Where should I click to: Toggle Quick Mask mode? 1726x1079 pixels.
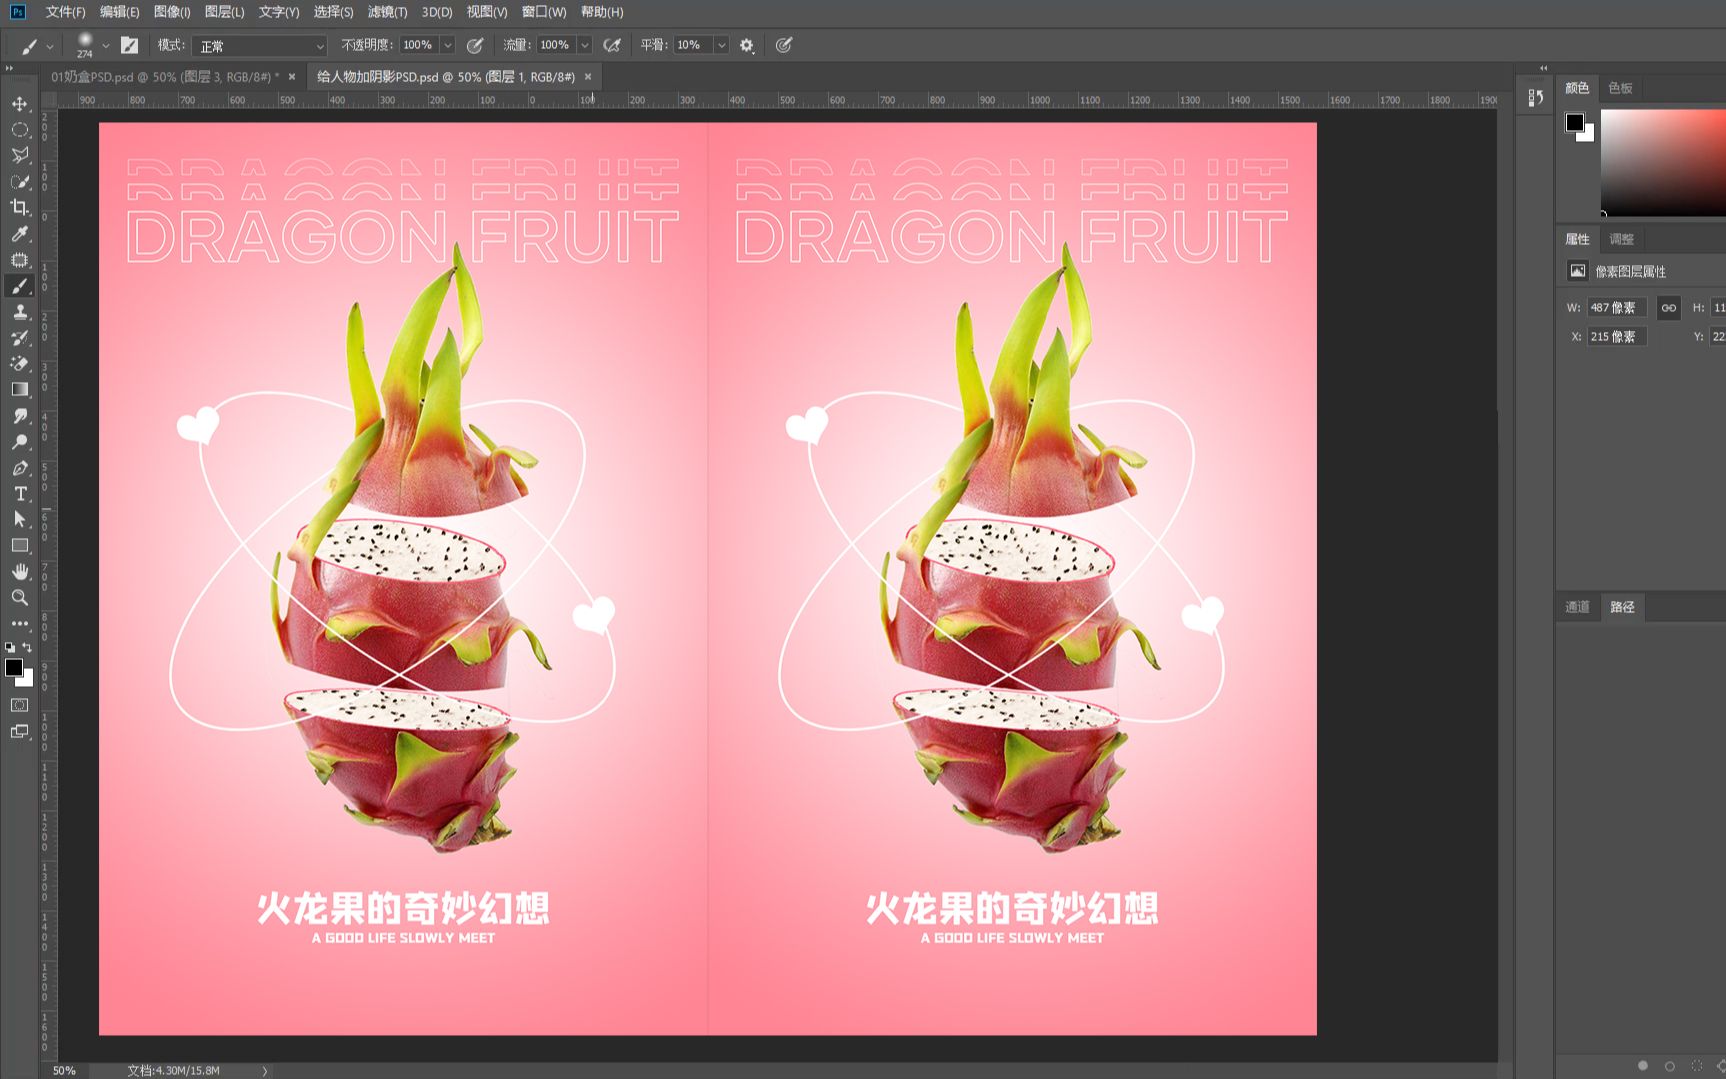[x=20, y=706]
